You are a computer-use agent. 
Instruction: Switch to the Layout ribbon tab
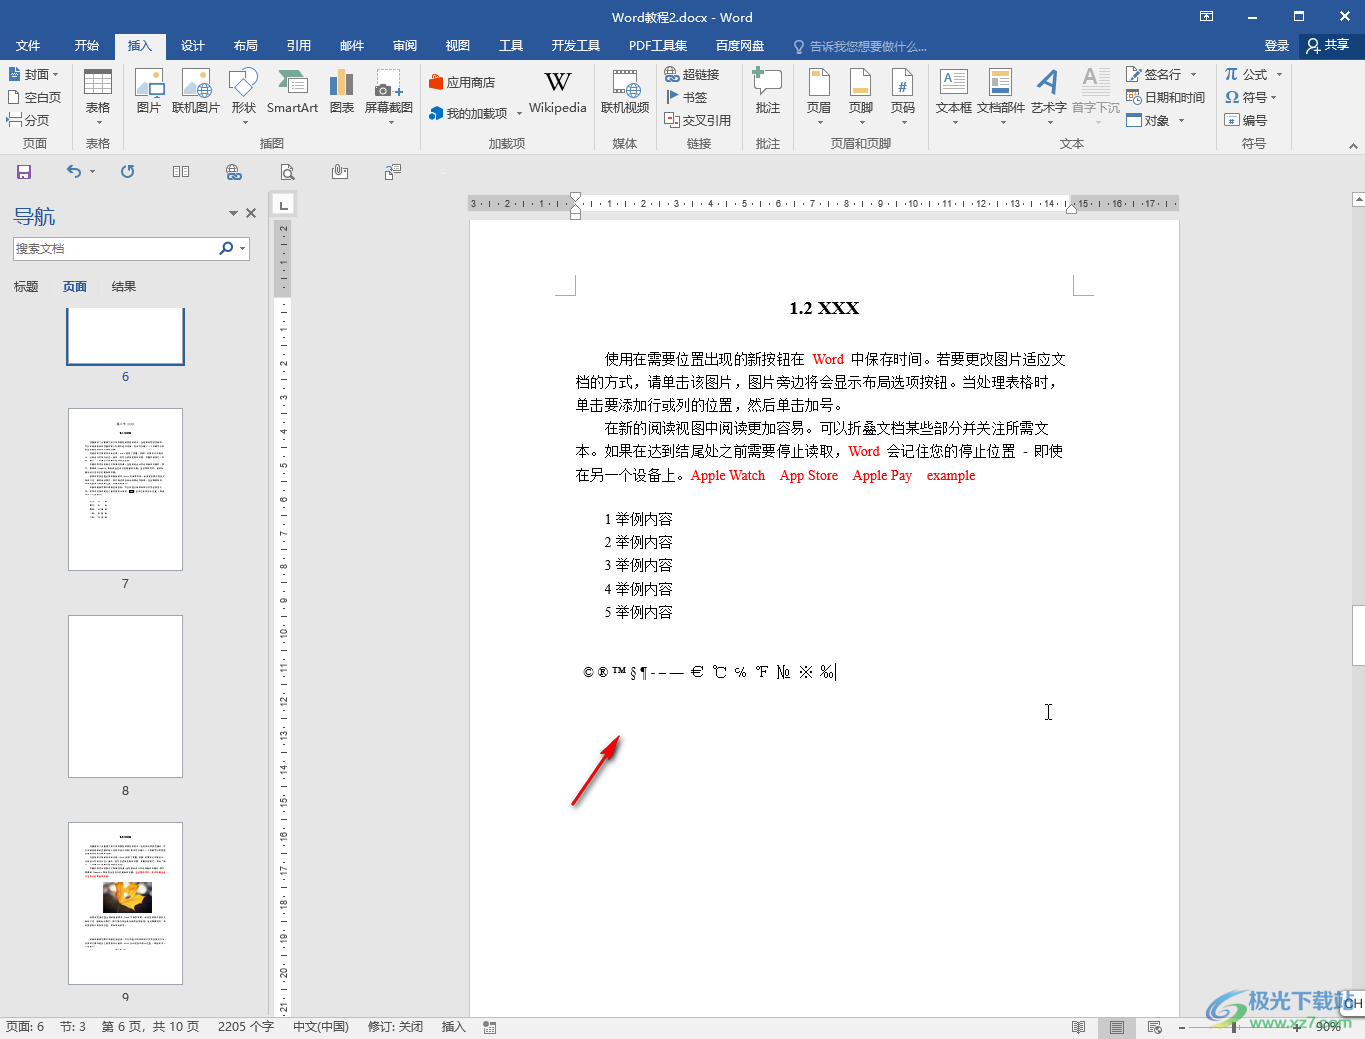(246, 46)
